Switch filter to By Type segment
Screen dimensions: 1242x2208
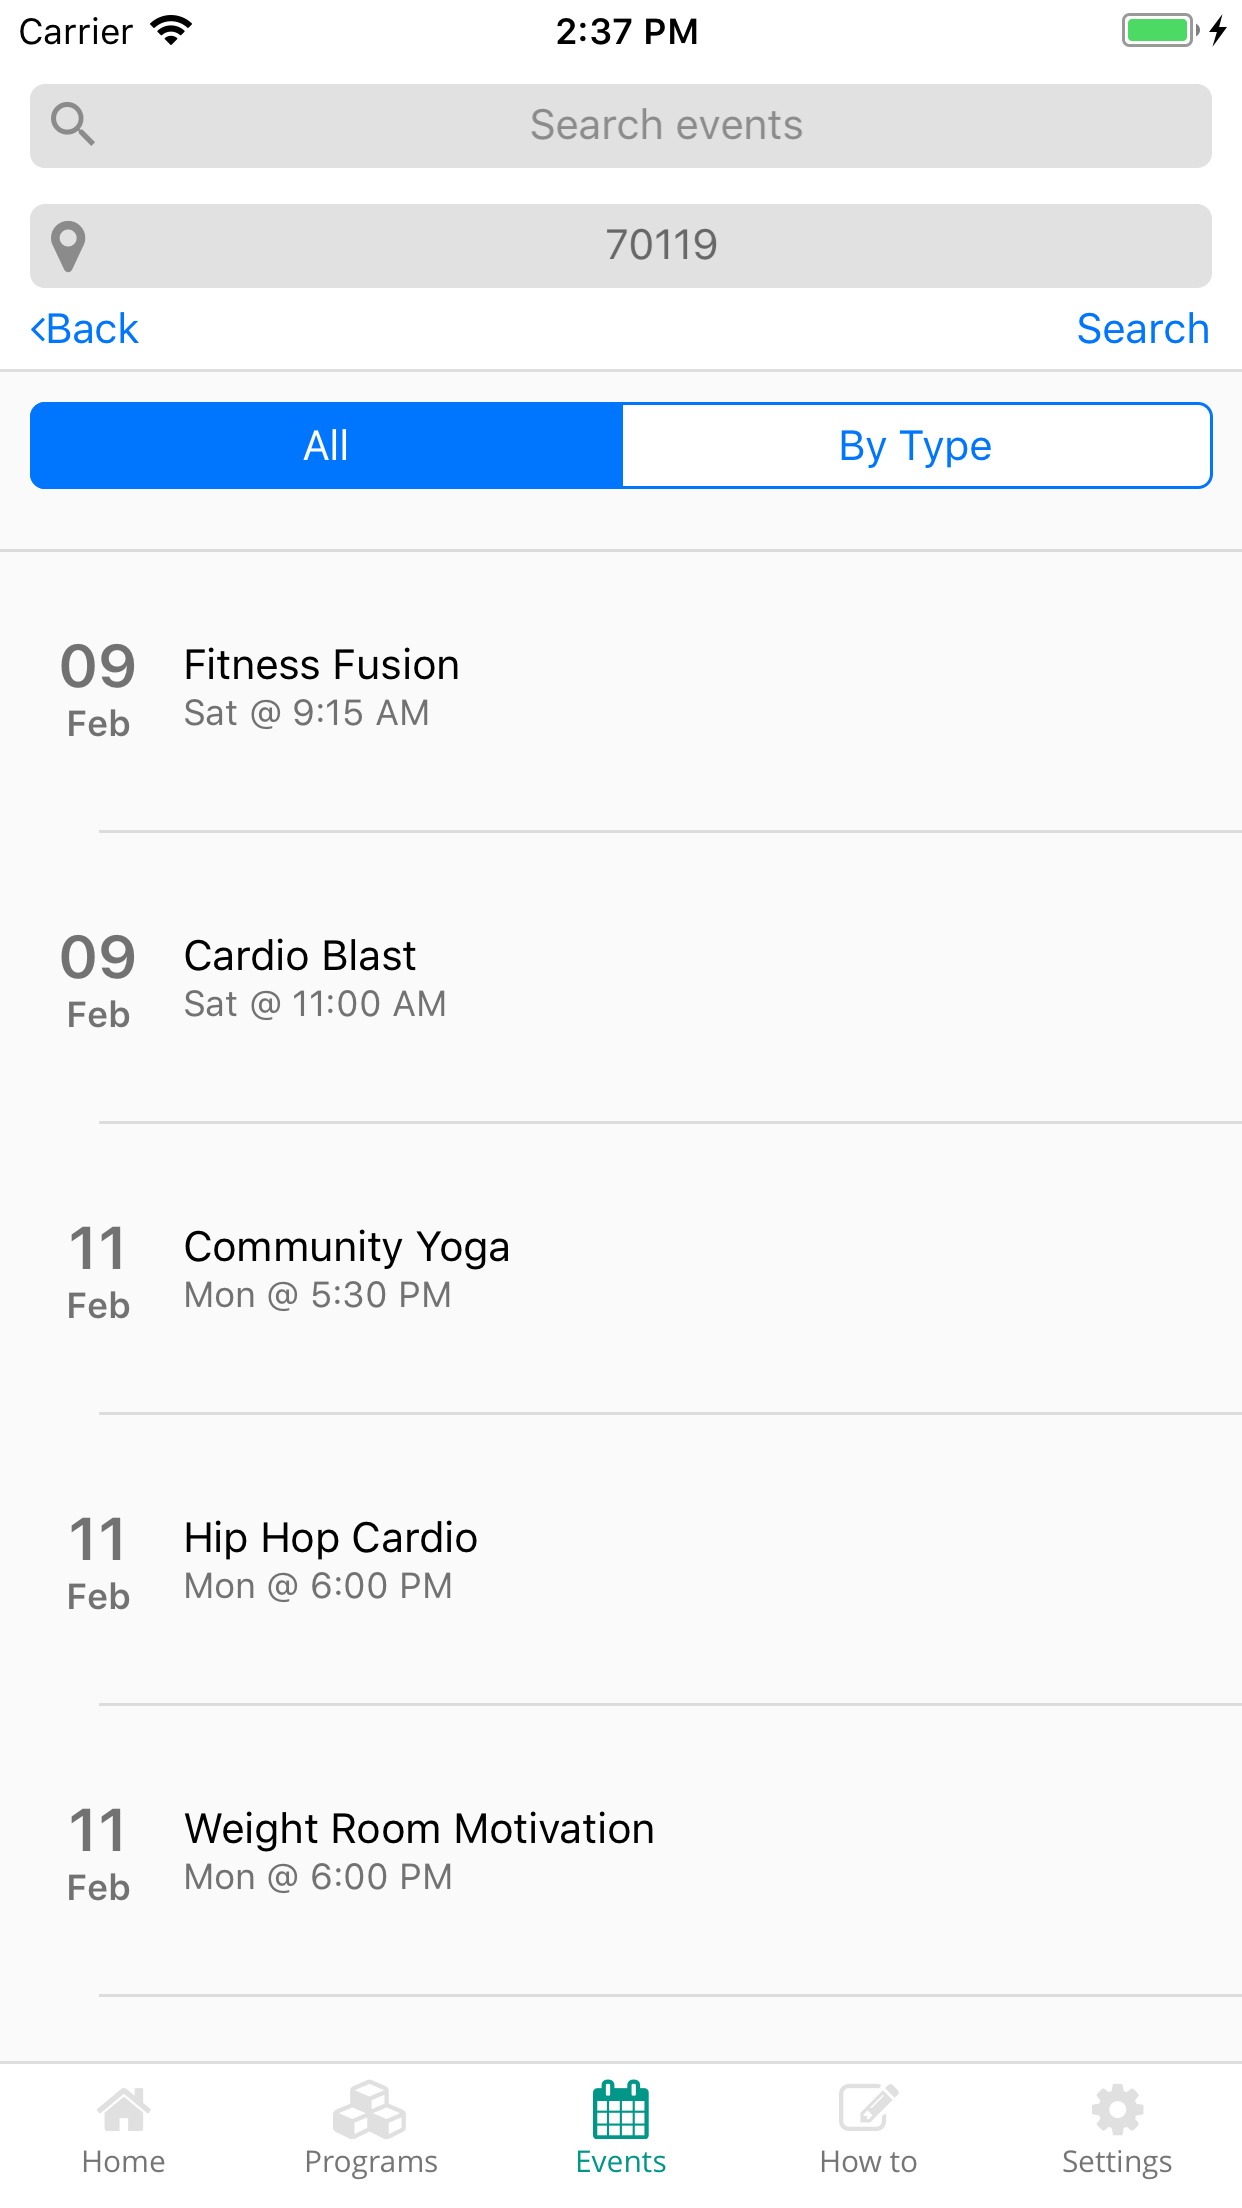click(x=916, y=445)
